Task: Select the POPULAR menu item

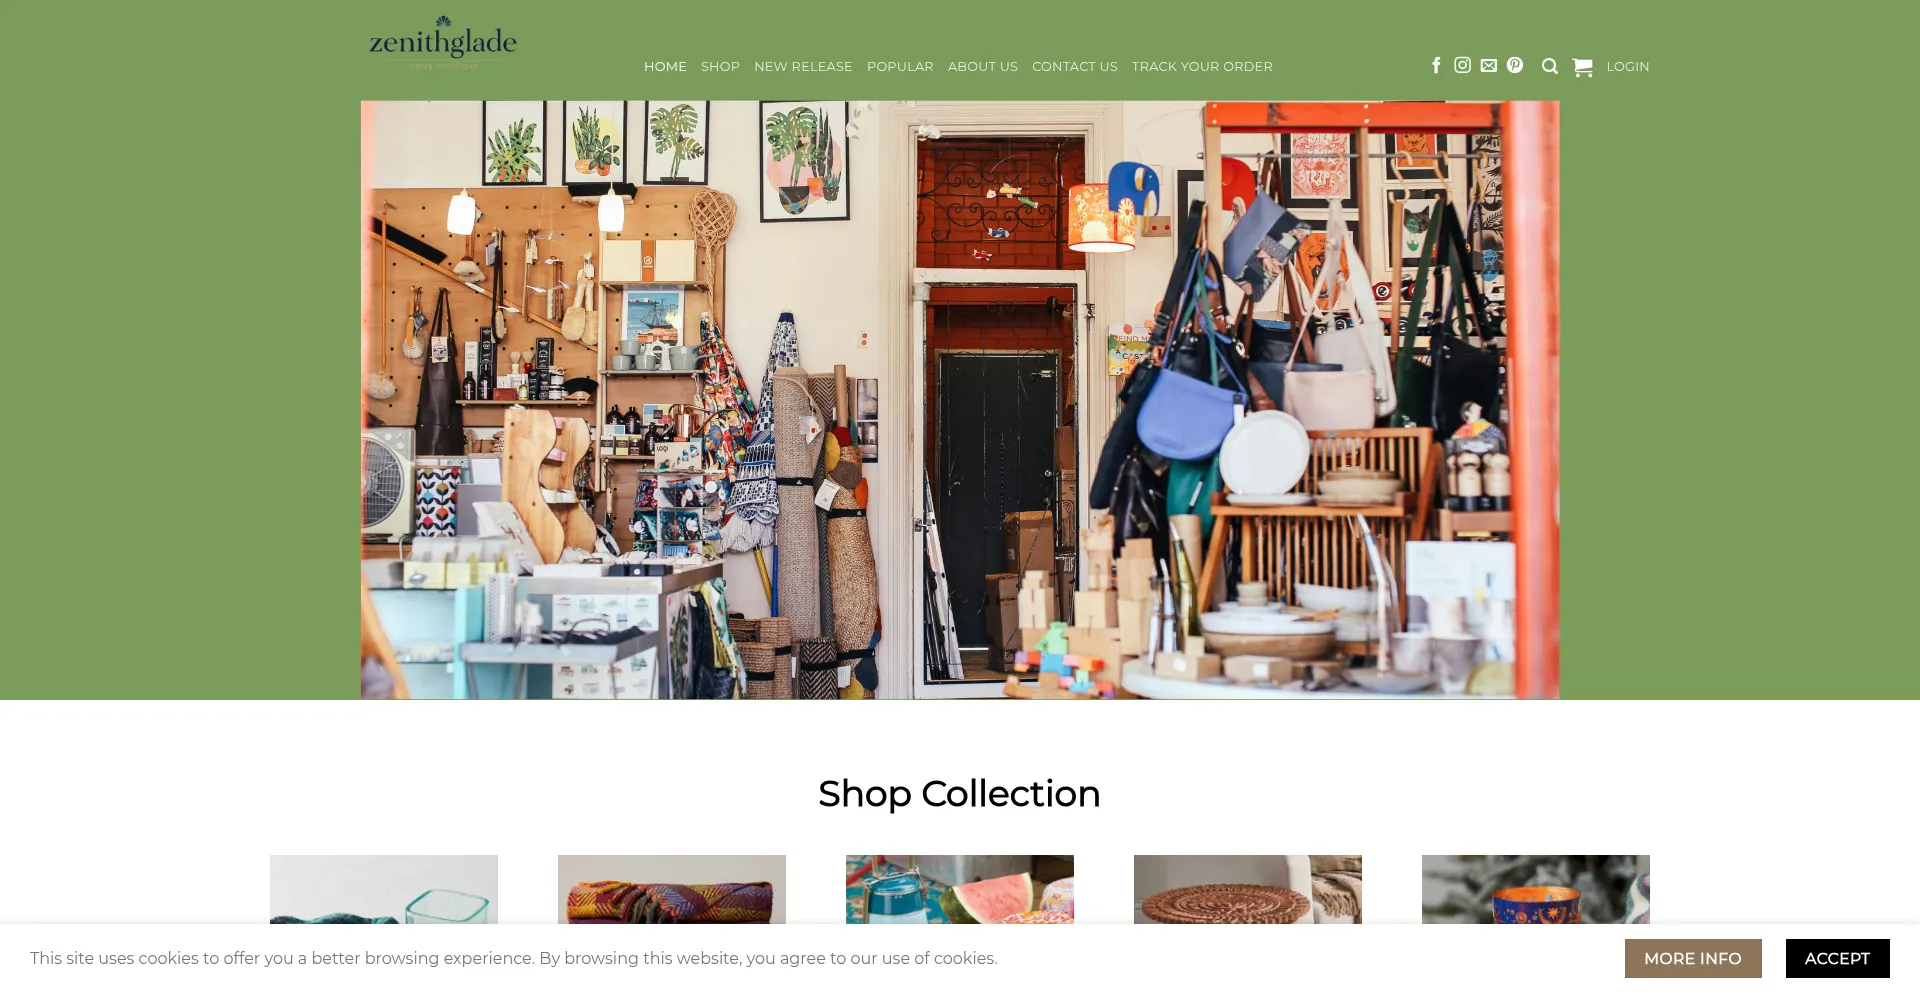Action: 900,66
